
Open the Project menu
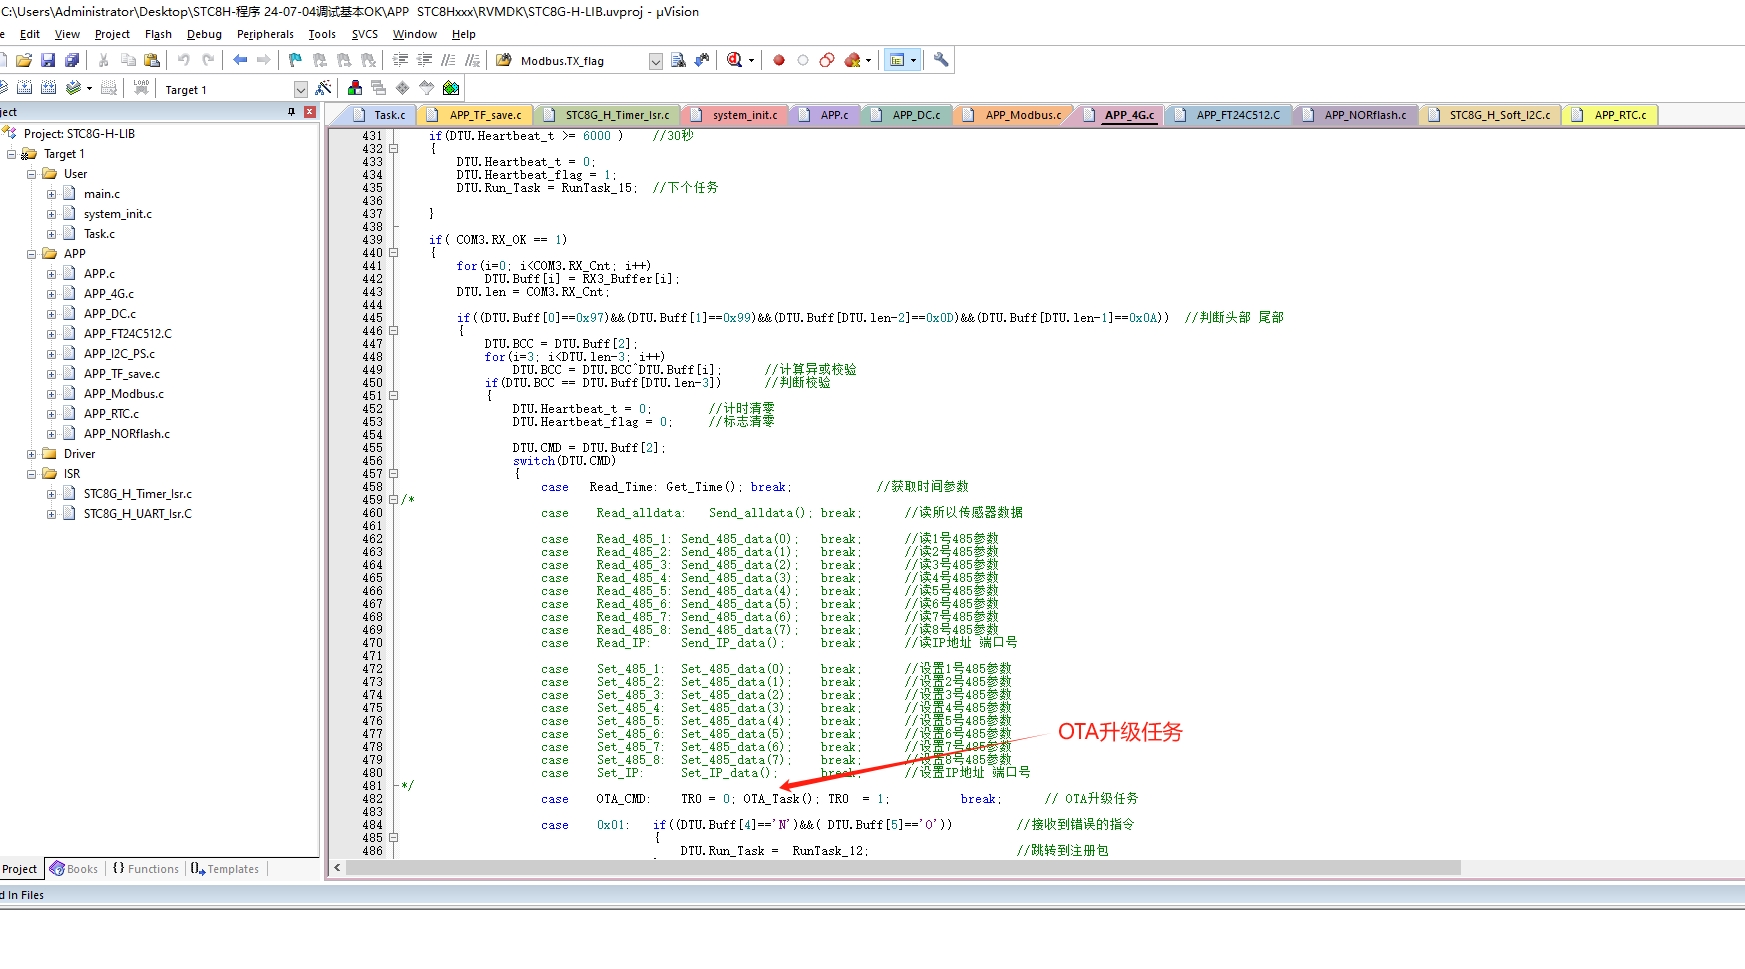[112, 34]
